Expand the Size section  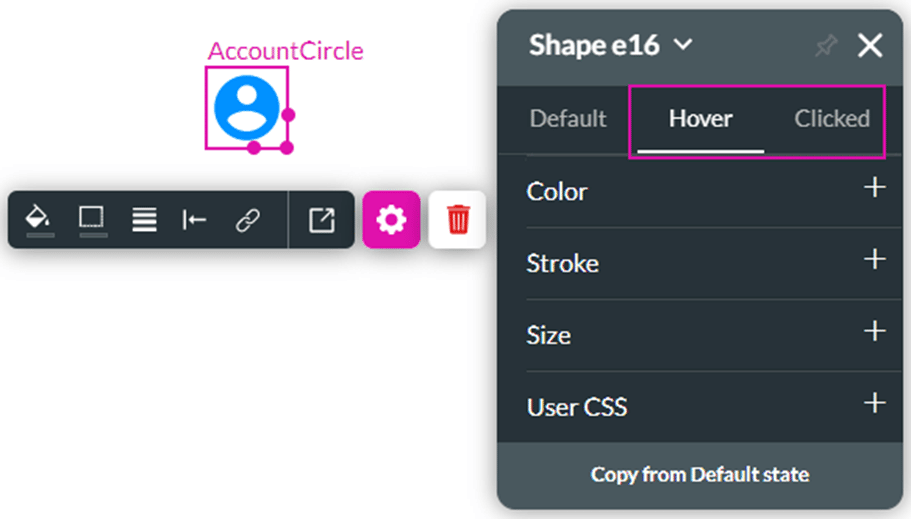[874, 332]
